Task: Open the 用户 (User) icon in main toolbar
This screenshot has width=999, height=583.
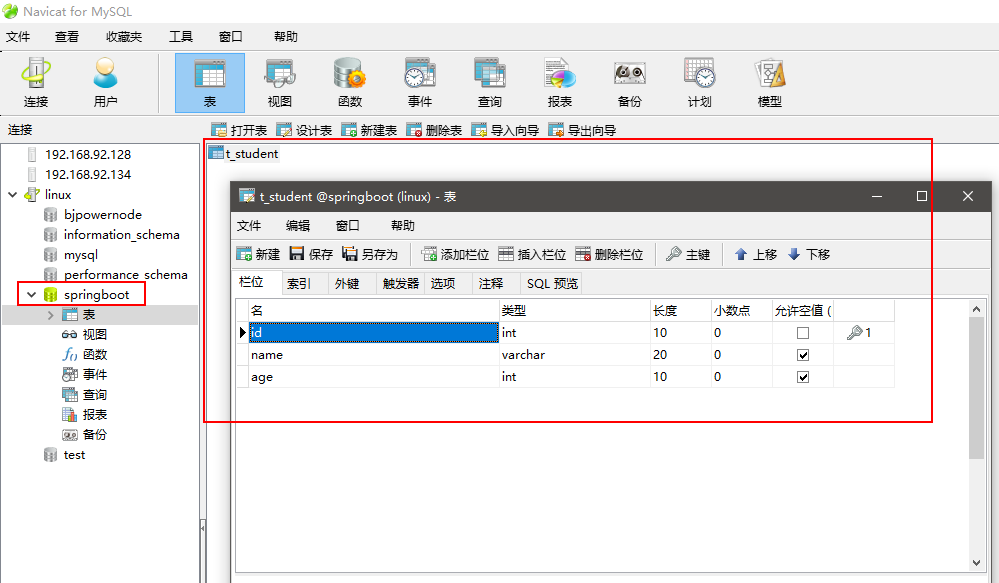Action: pos(105,82)
